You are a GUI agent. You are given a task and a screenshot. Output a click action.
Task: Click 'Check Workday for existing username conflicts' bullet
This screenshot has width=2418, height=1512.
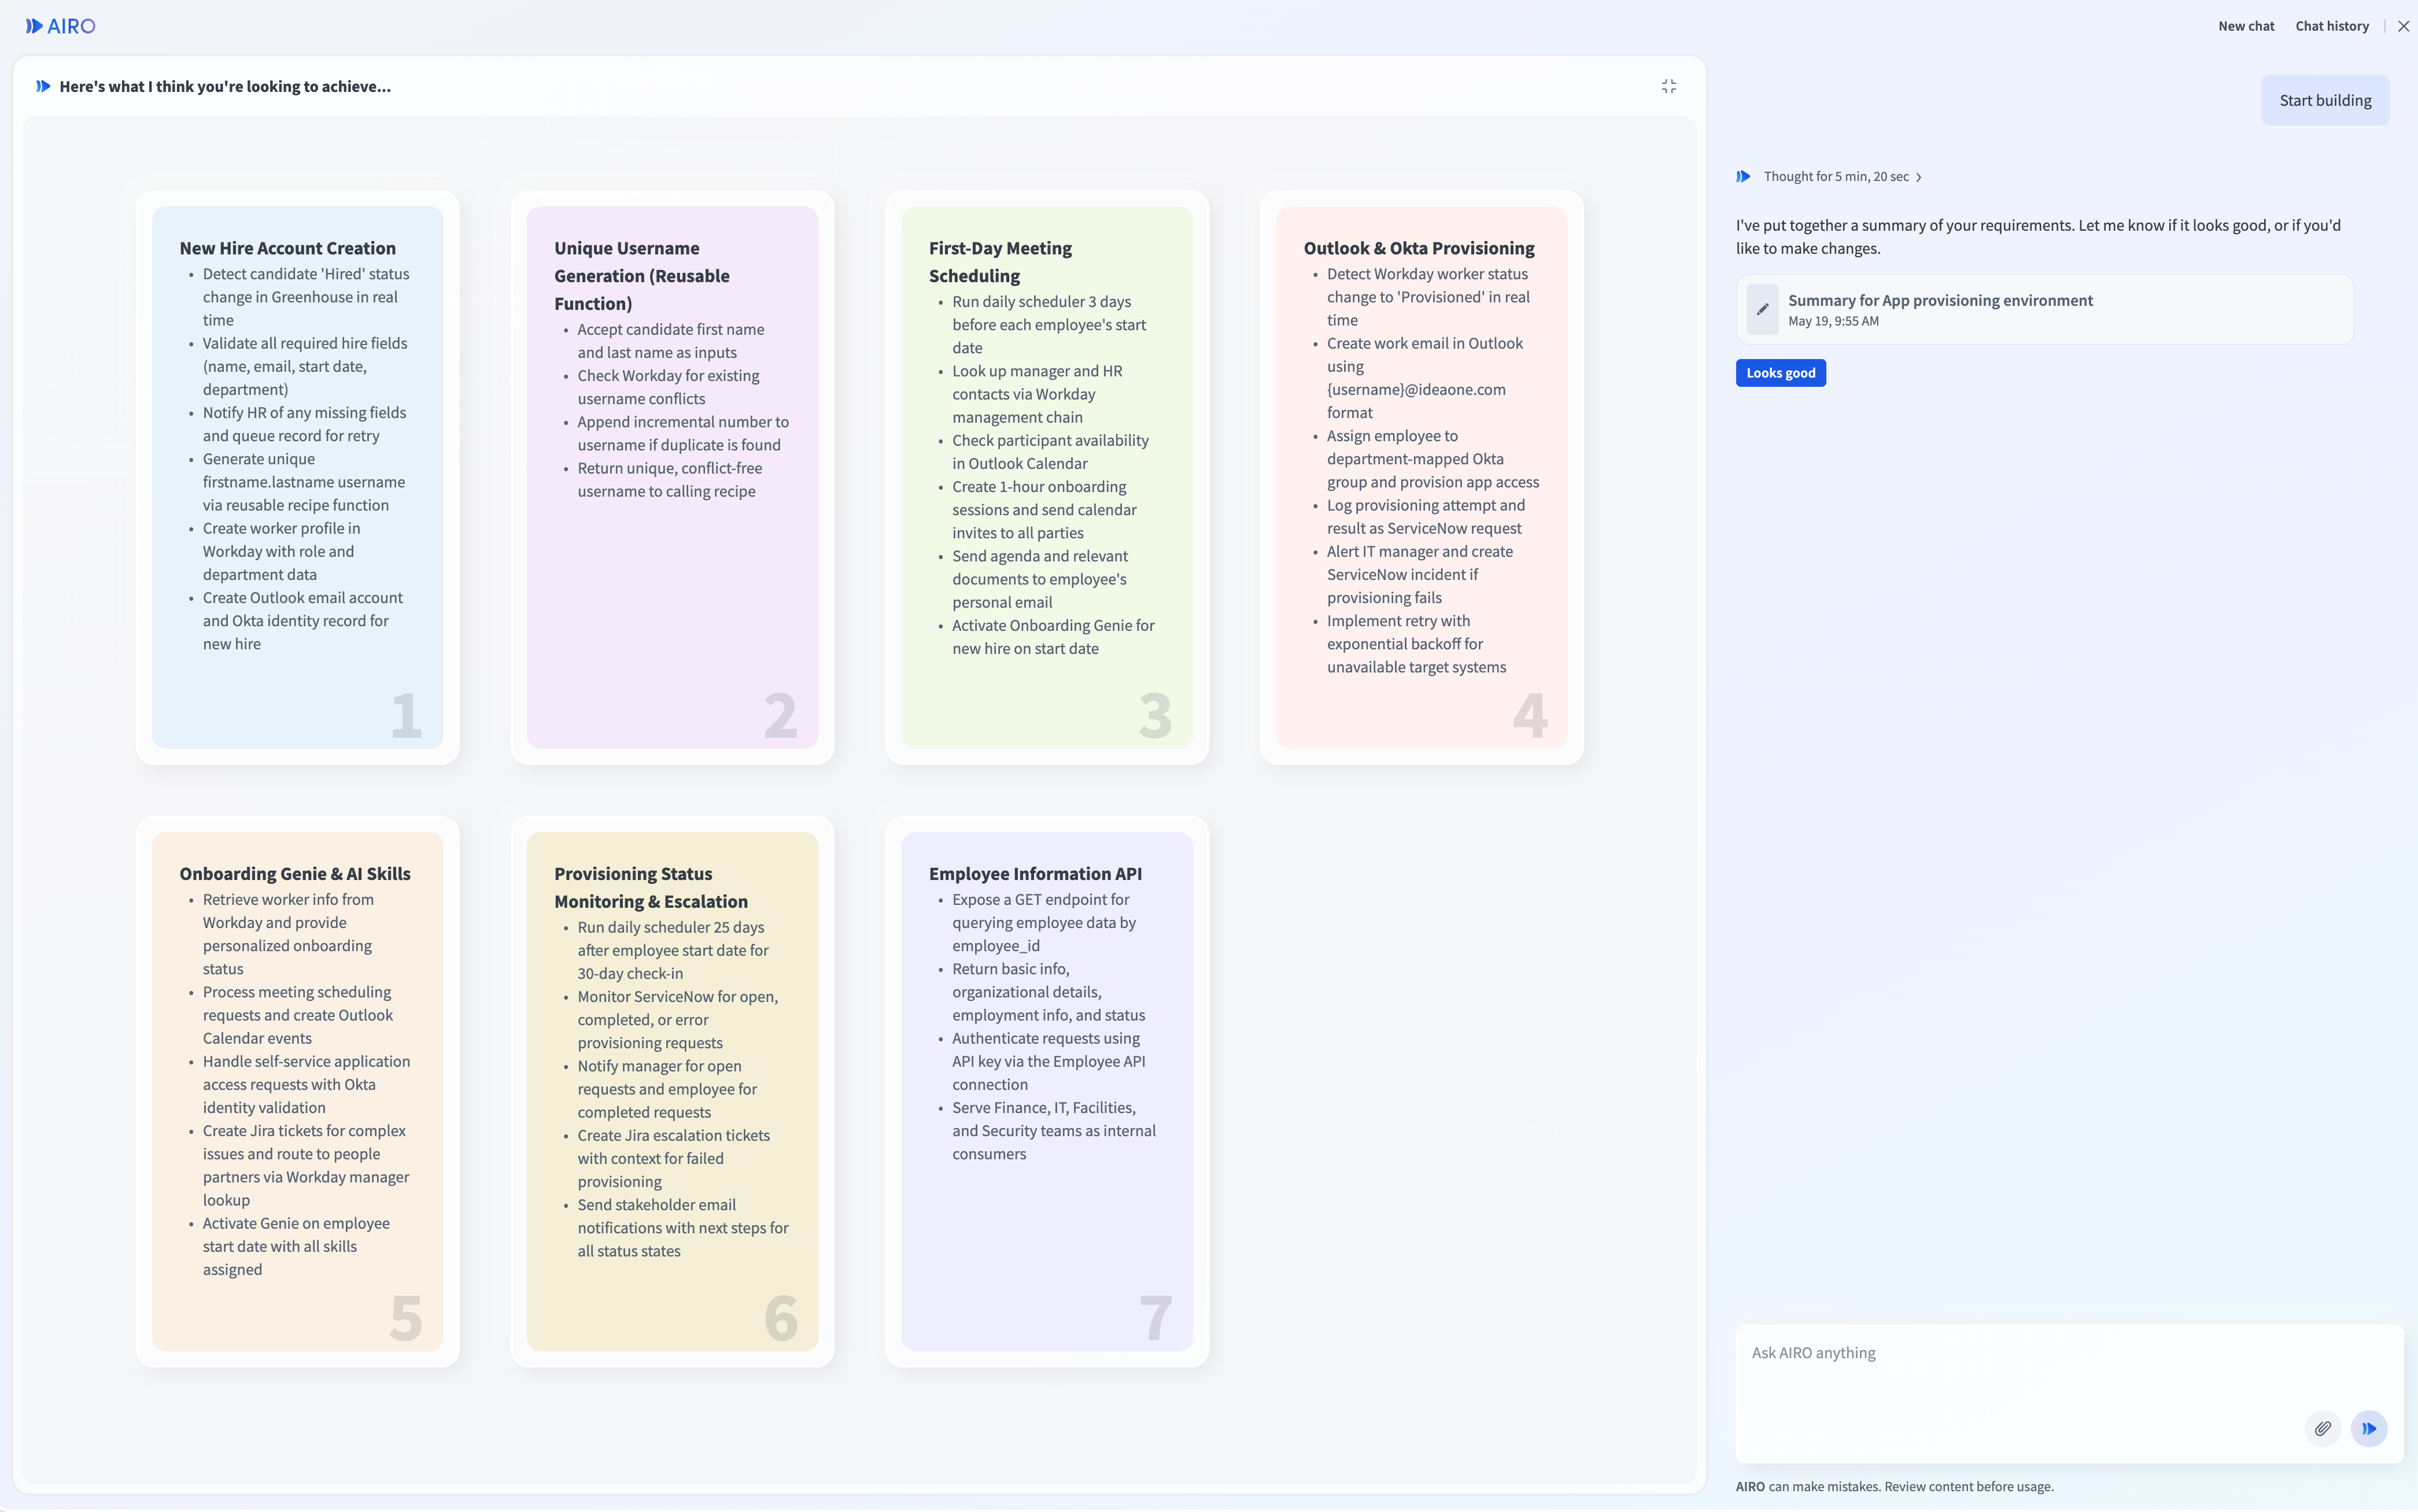tap(668, 387)
